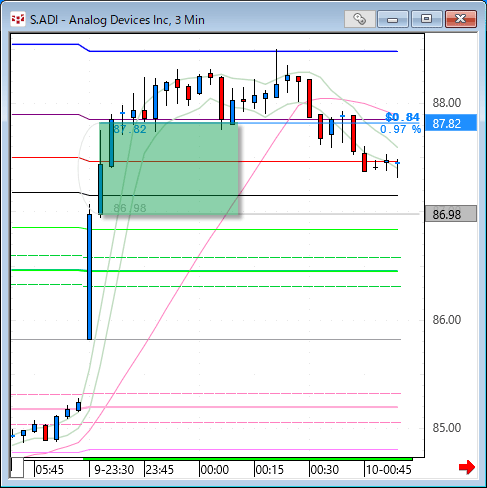This screenshot has height=488, width=487.
Task: Click the red candlestick app icon
Action: (18, 19)
